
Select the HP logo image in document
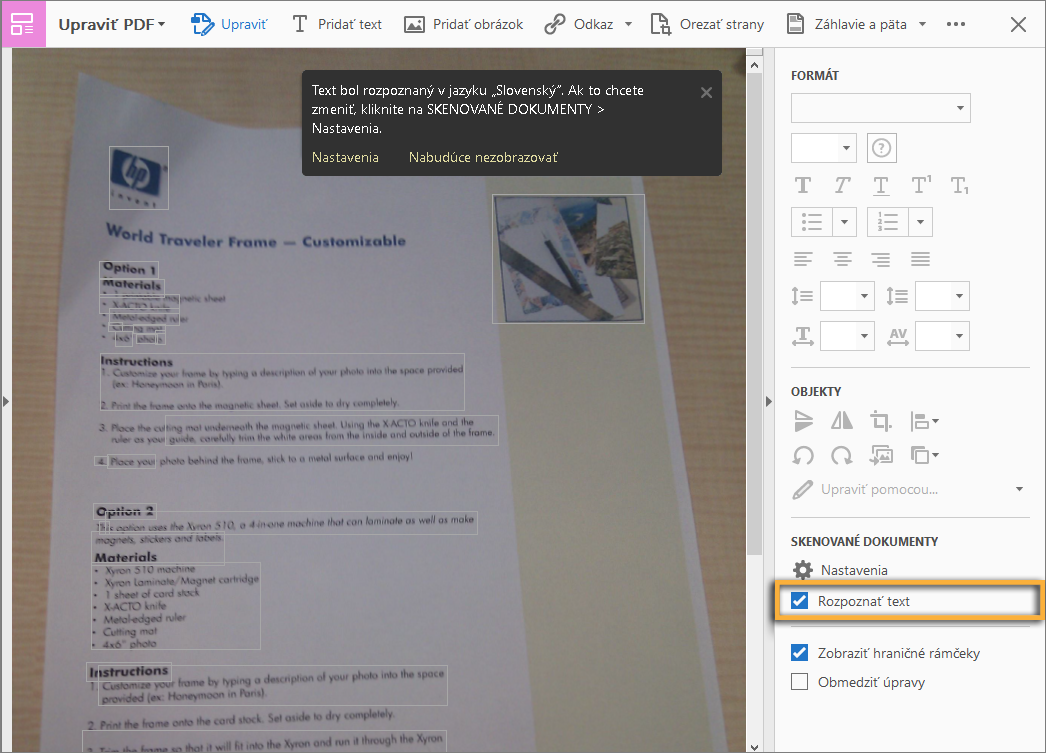click(139, 178)
